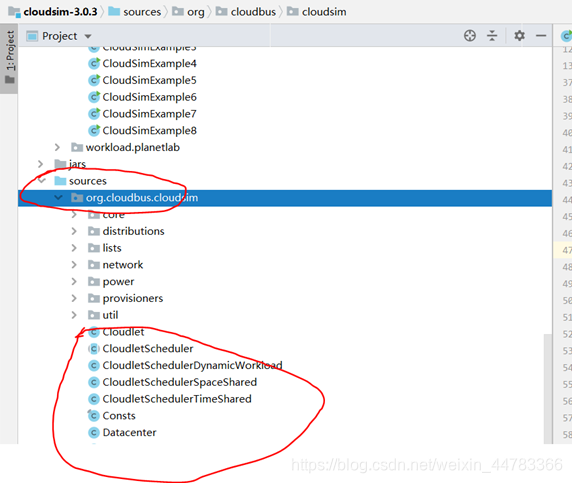Screen dimensions: 572x483
Task: Select network package
Action: click(x=123, y=265)
